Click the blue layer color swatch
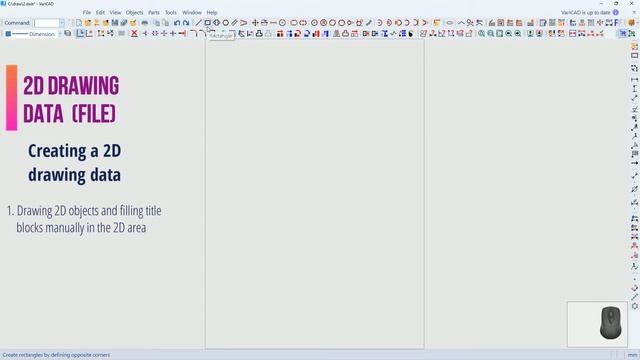640x360 pixels. (x=8, y=34)
